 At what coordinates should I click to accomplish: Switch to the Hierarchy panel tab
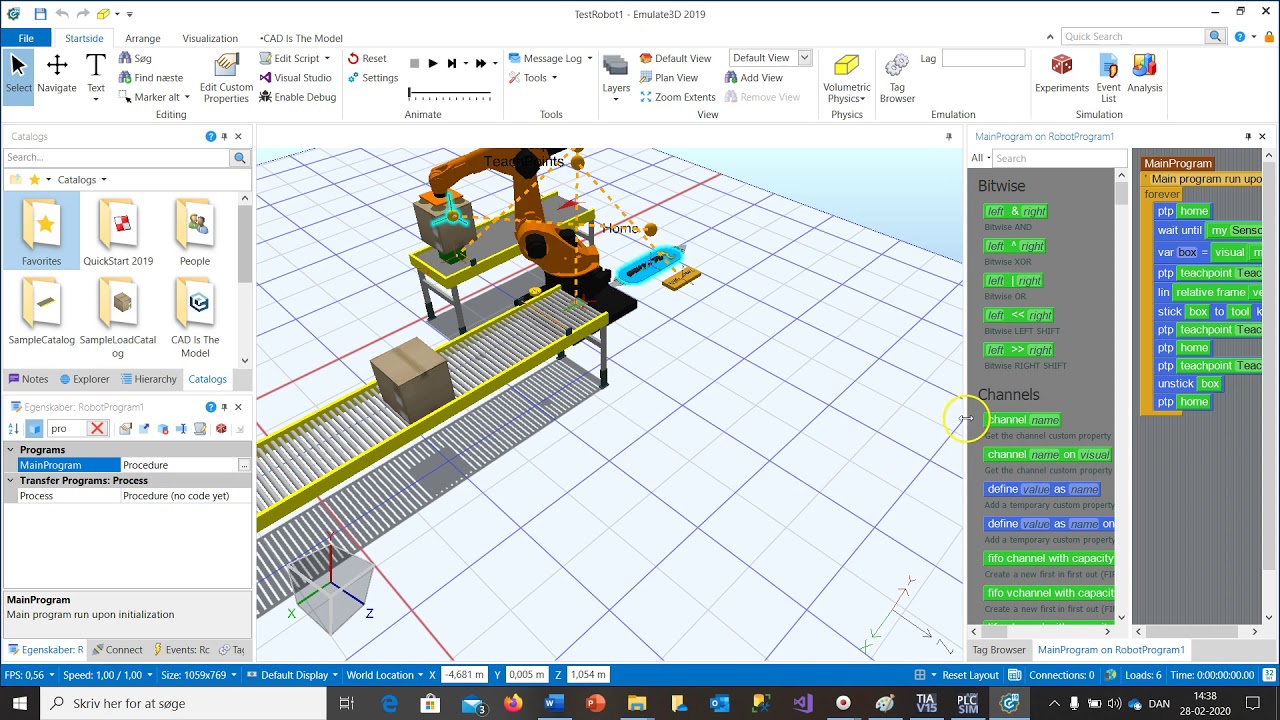[x=148, y=379]
